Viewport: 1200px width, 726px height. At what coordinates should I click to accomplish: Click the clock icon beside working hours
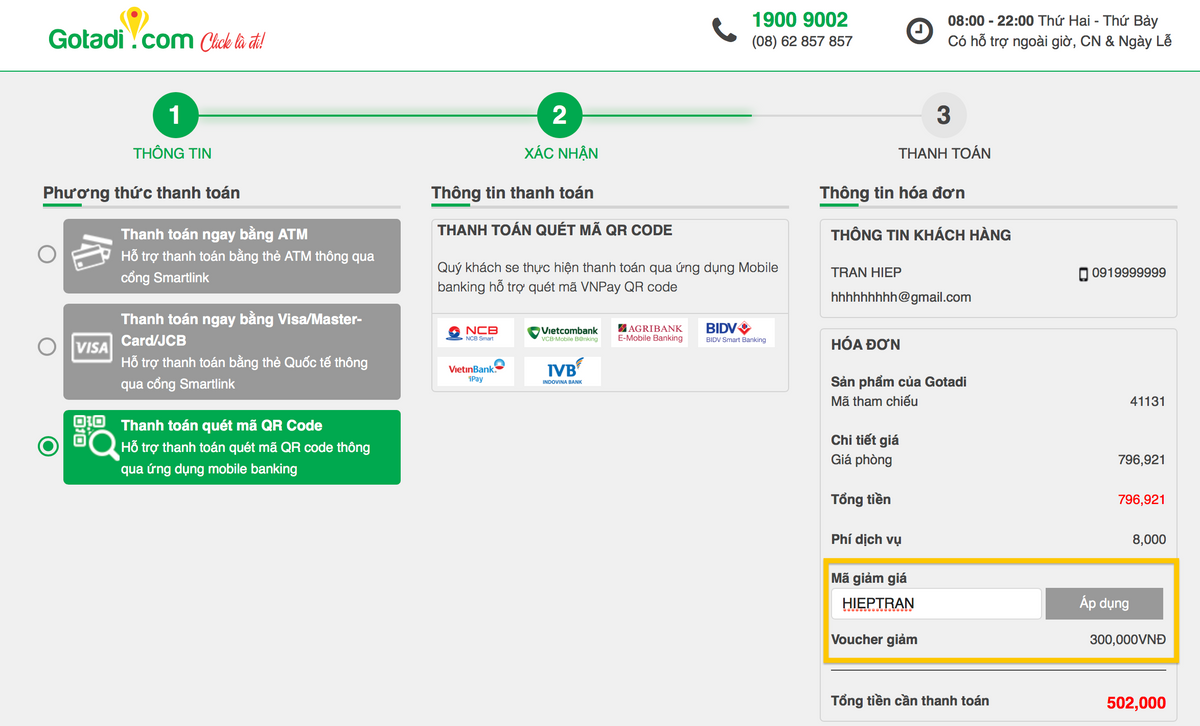[919, 31]
